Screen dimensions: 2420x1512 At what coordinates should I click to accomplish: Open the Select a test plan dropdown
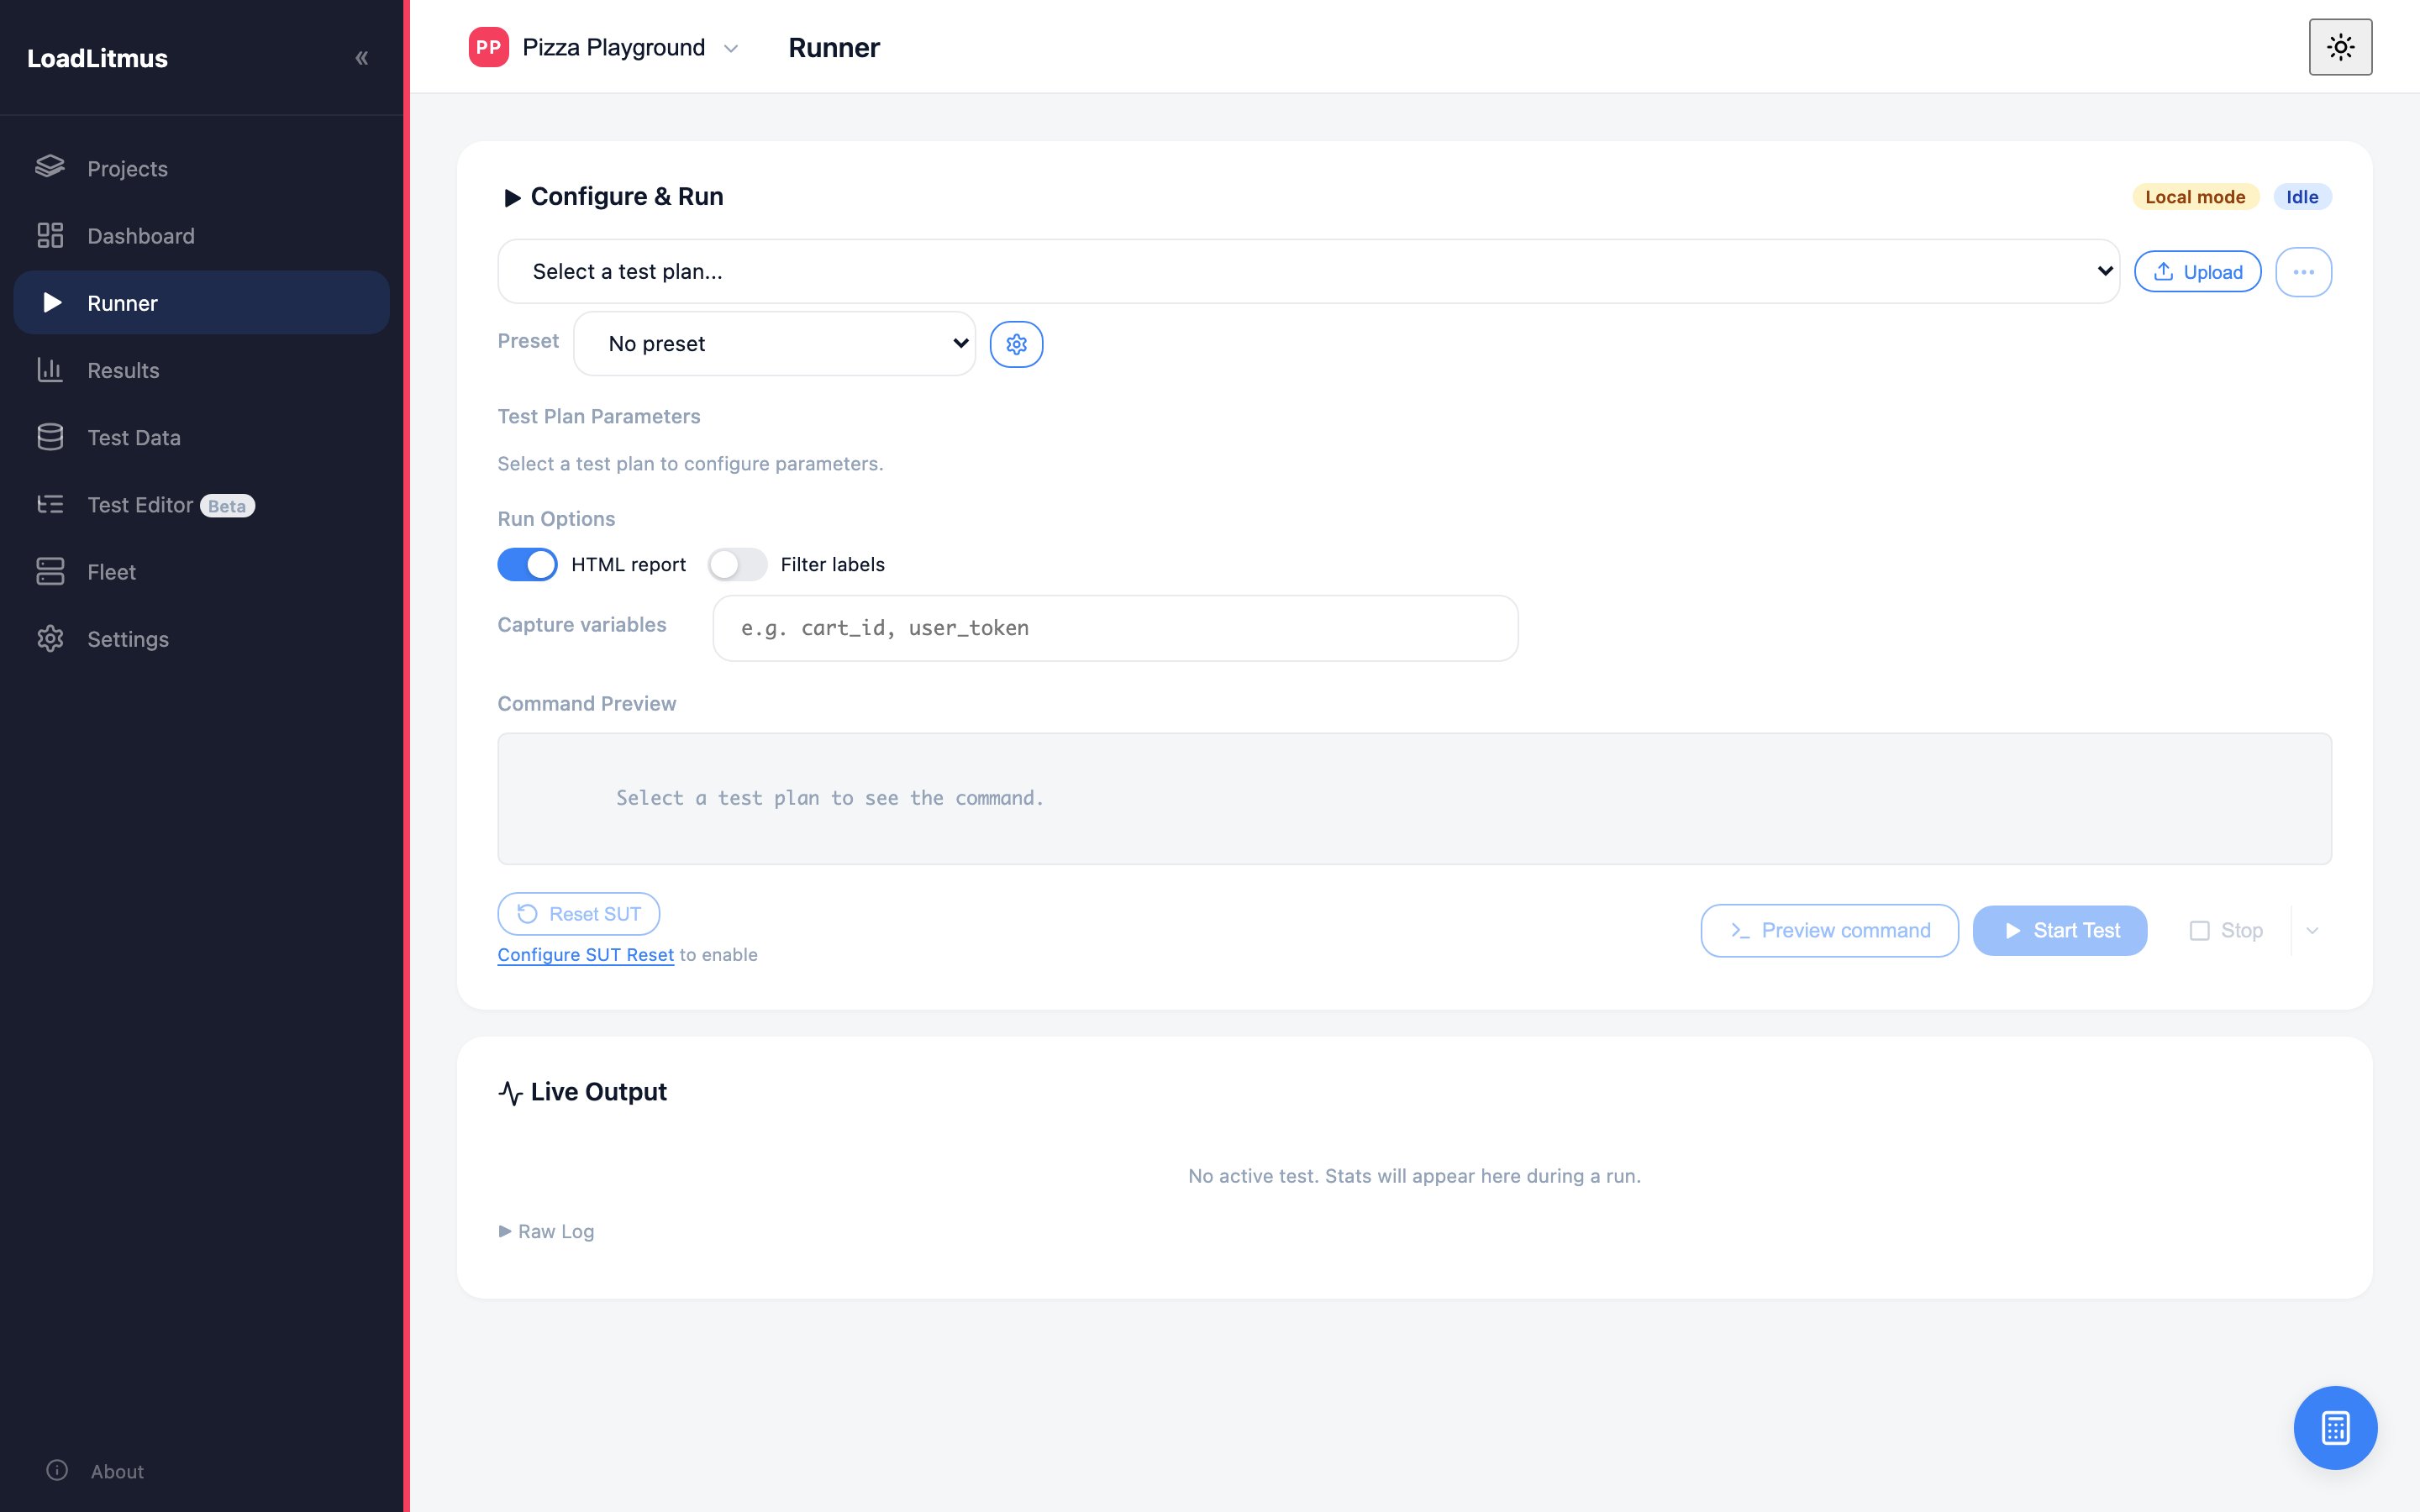1308,271
